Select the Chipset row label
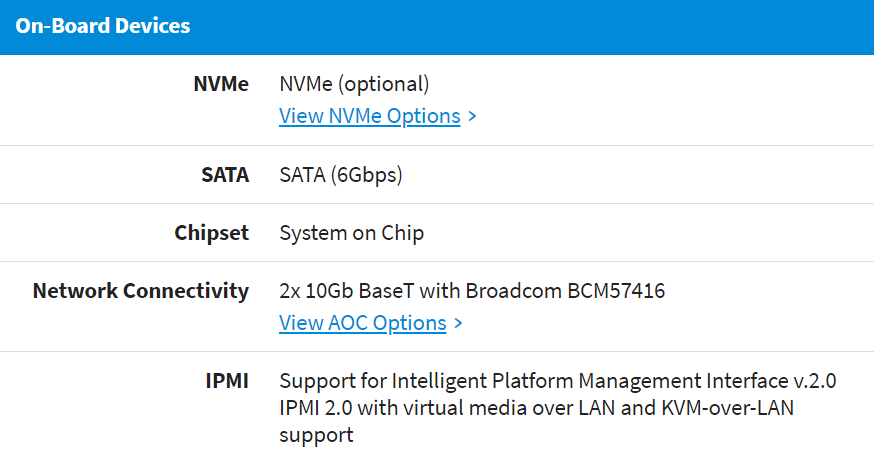The image size is (874, 460). [211, 233]
